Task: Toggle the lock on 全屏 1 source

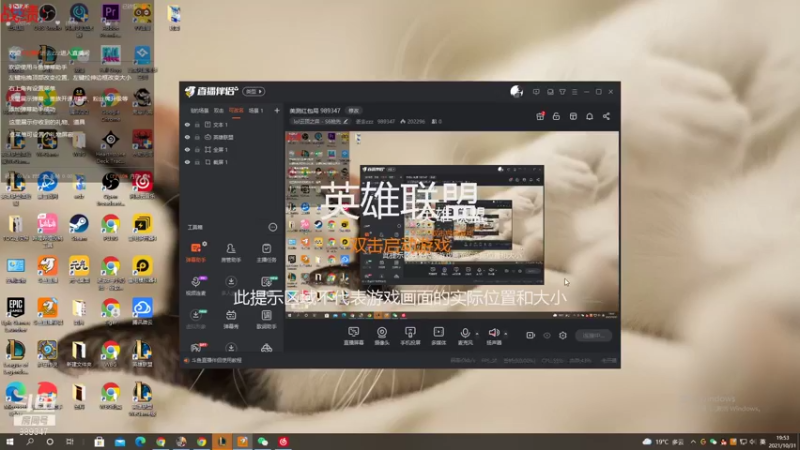Action: 197,149
